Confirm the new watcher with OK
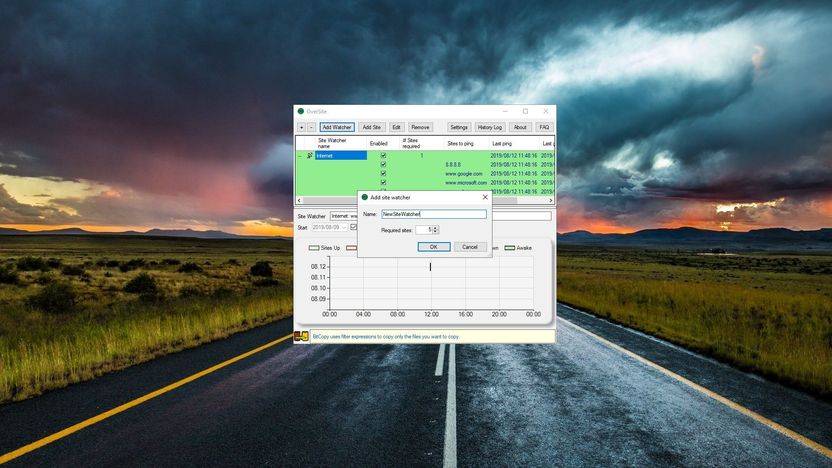The height and width of the screenshot is (468, 832). point(434,247)
